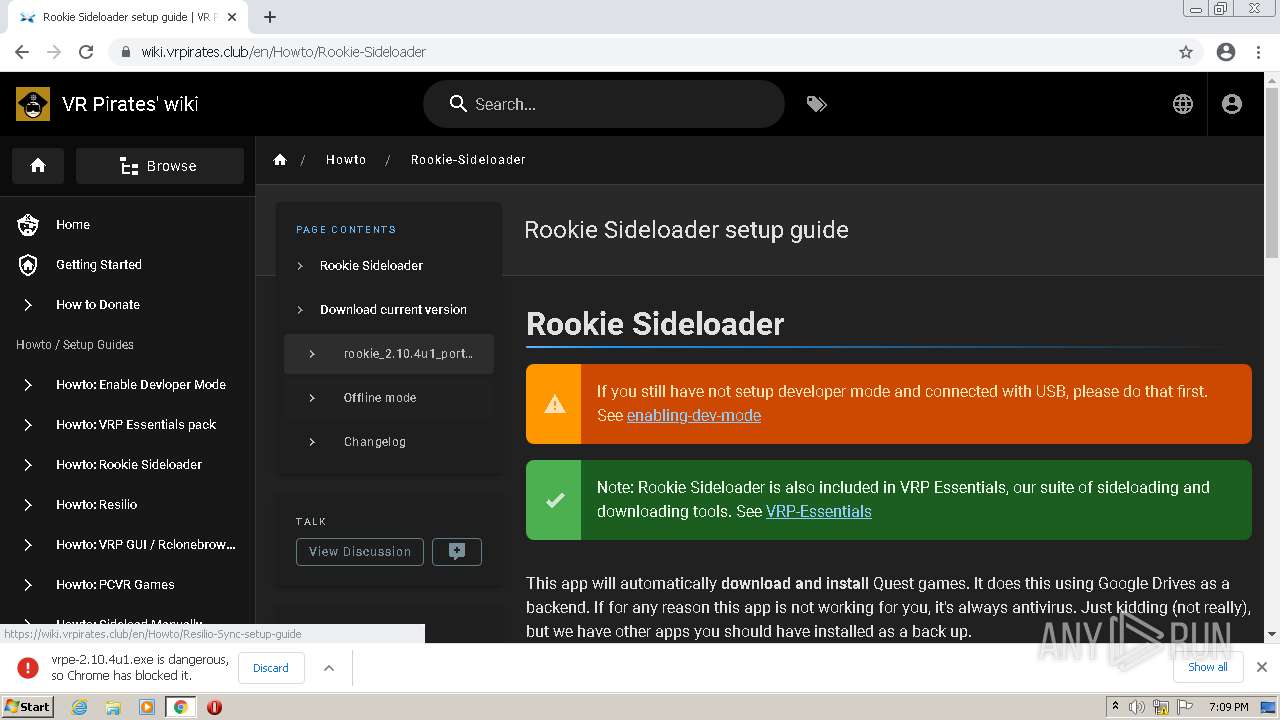The width and height of the screenshot is (1280, 720).
Task: Click the action center flag icon
Action: tap(1184, 707)
